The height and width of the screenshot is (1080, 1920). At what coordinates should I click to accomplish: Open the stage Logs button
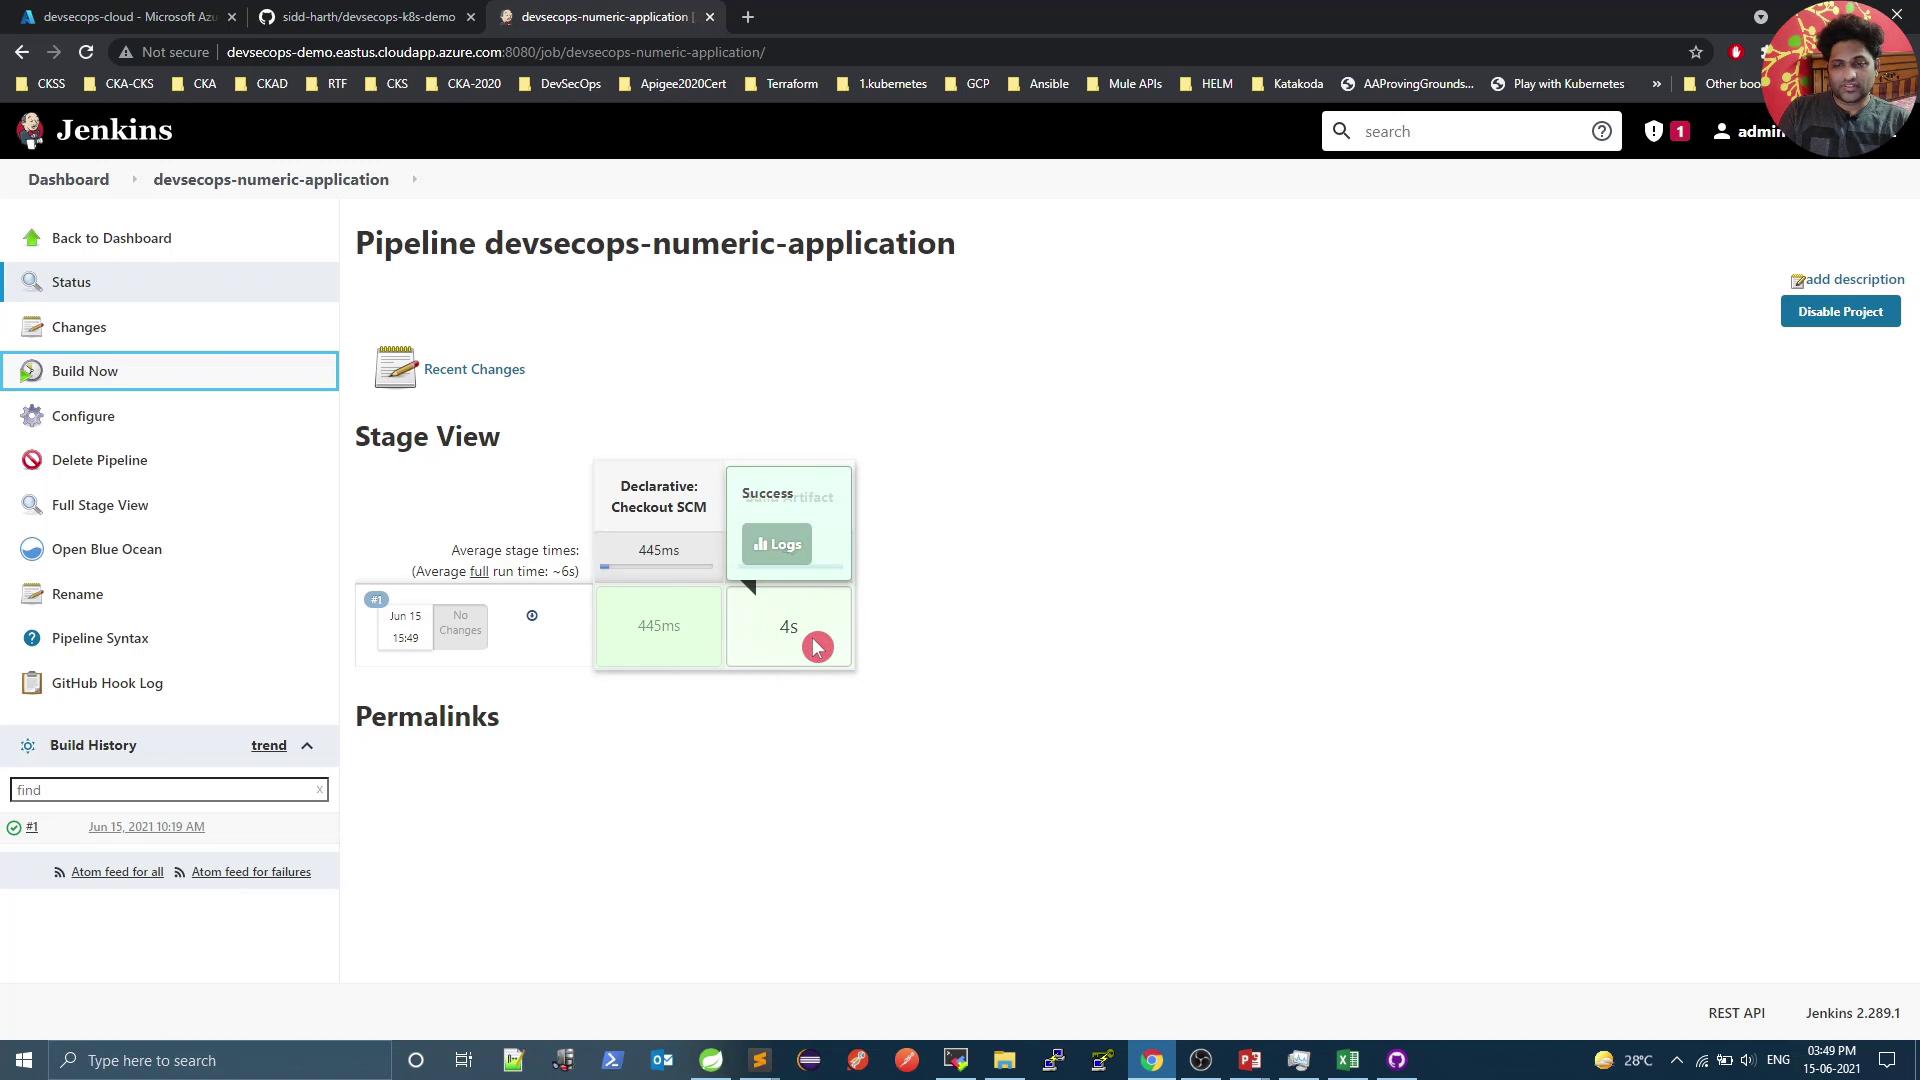[x=777, y=545]
